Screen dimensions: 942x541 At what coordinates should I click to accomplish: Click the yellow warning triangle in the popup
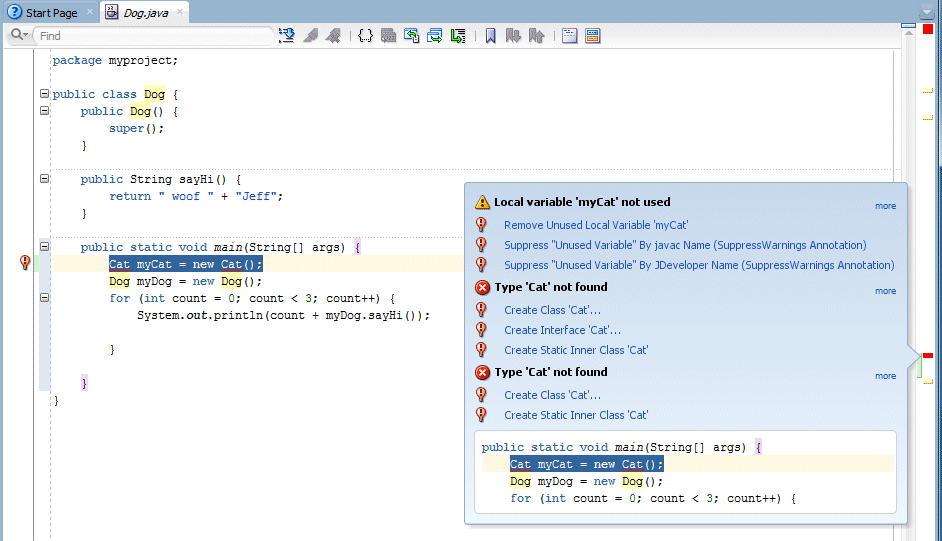tap(482, 202)
